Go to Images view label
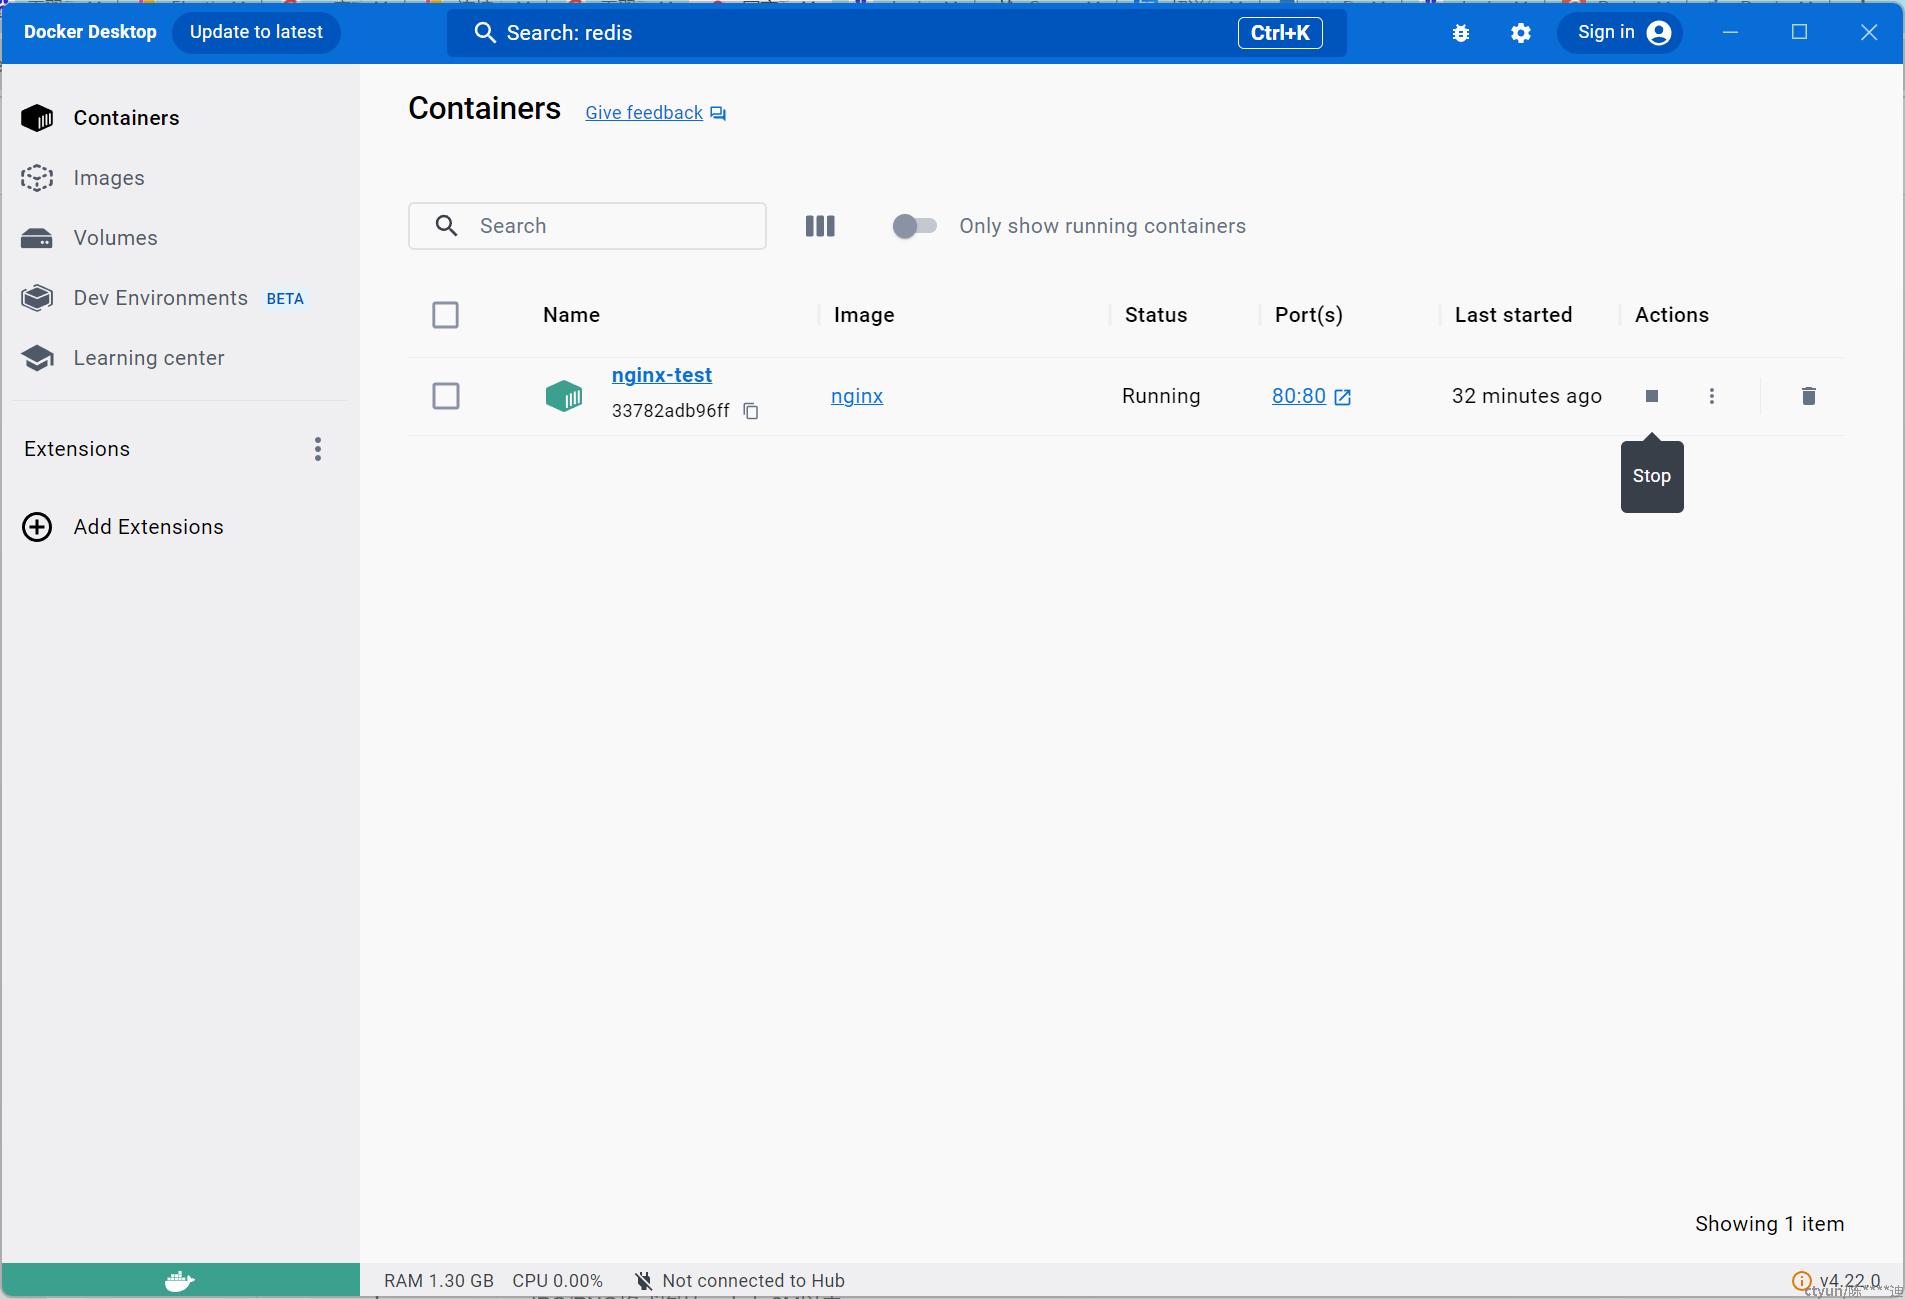The image size is (1905, 1299). click(109, 178)
